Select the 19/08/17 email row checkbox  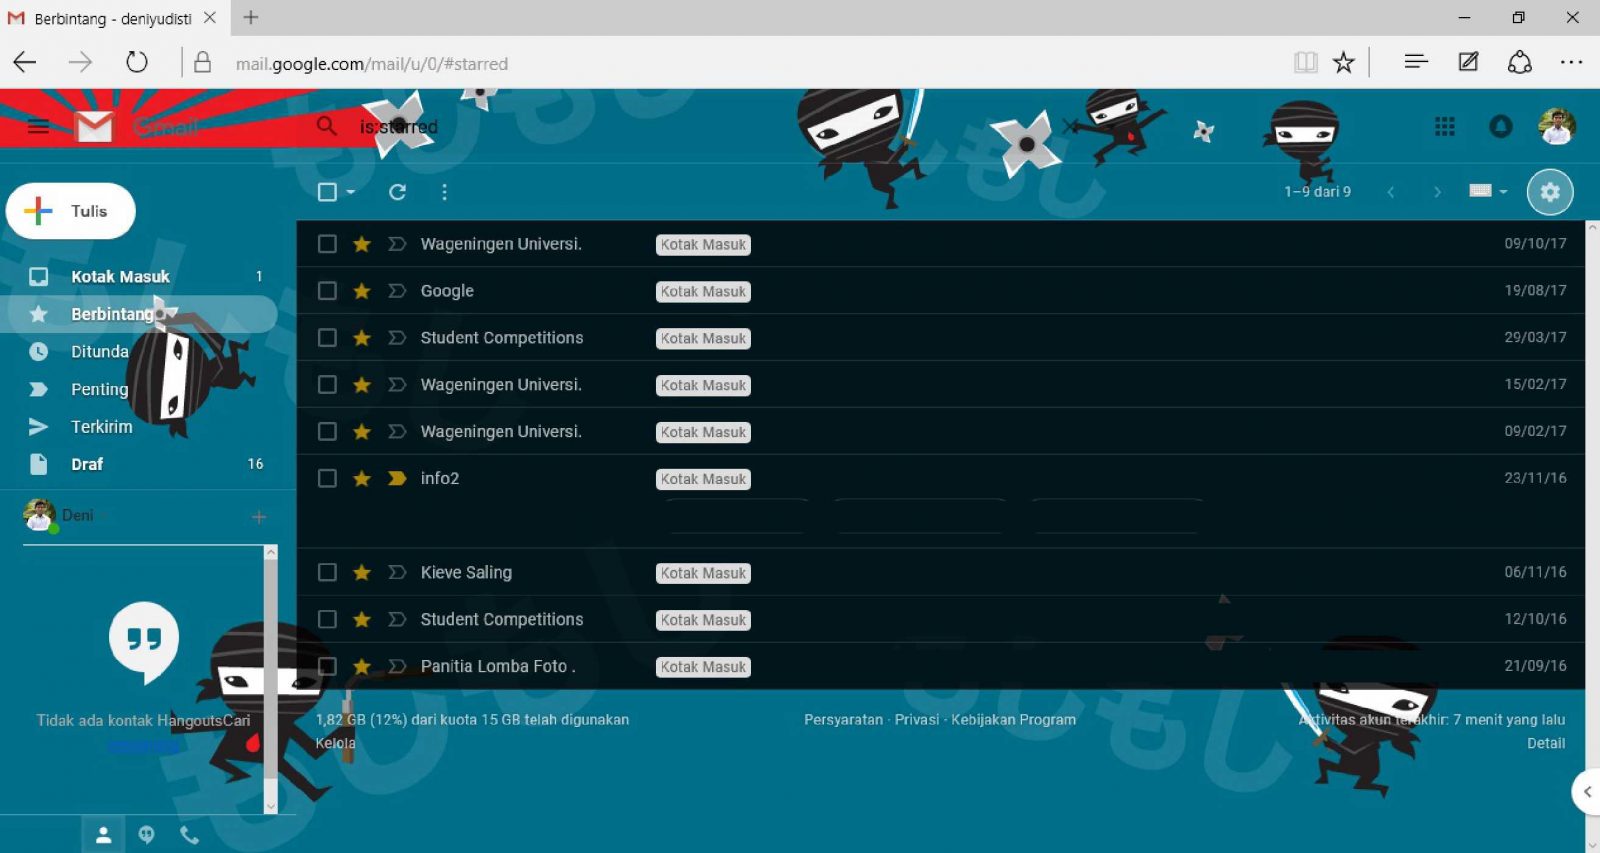coord(327,291)
